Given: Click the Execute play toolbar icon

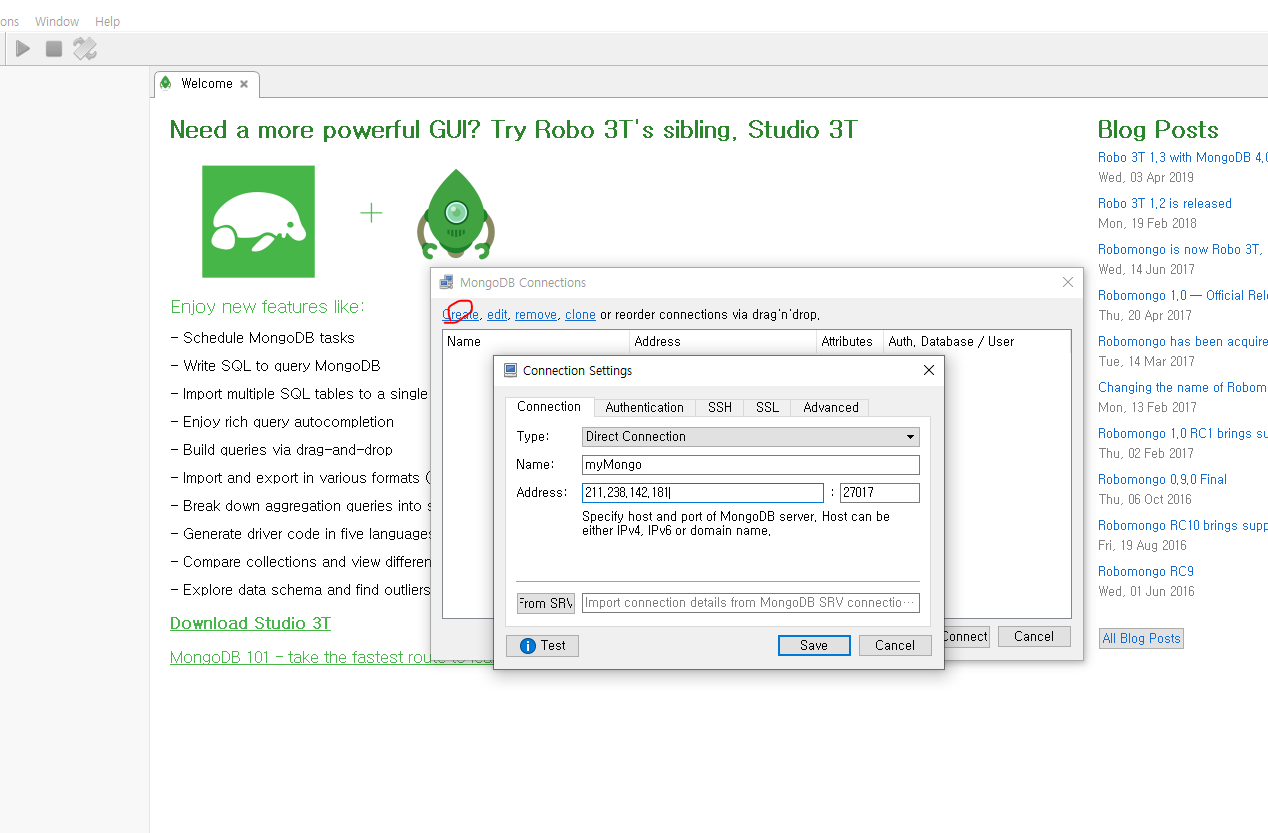Looking at the screenshot, I should tap(23, 48).
